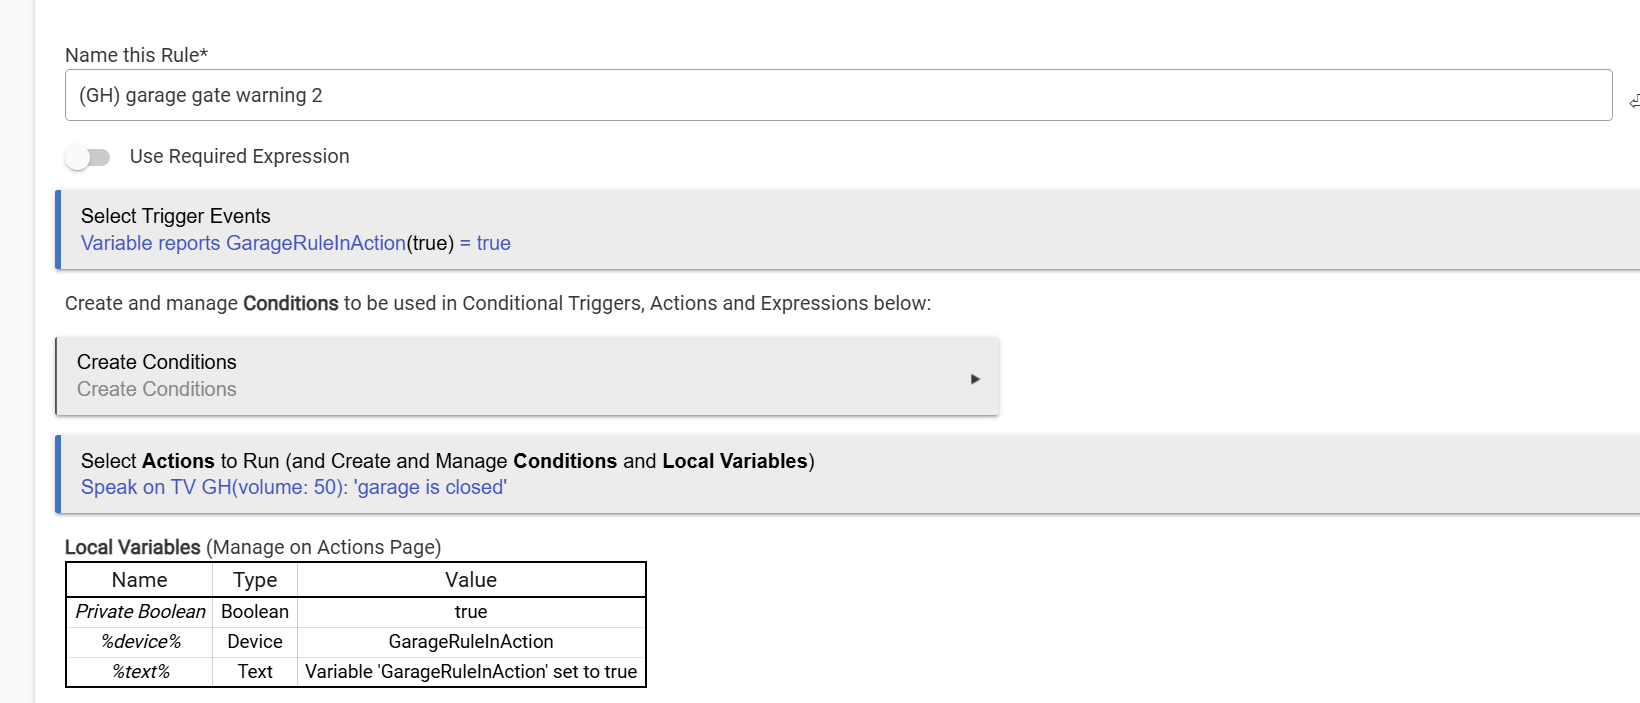1640x703 pixels.
Task: Click the 'set to true' text value cell
Action: point(471,672)
